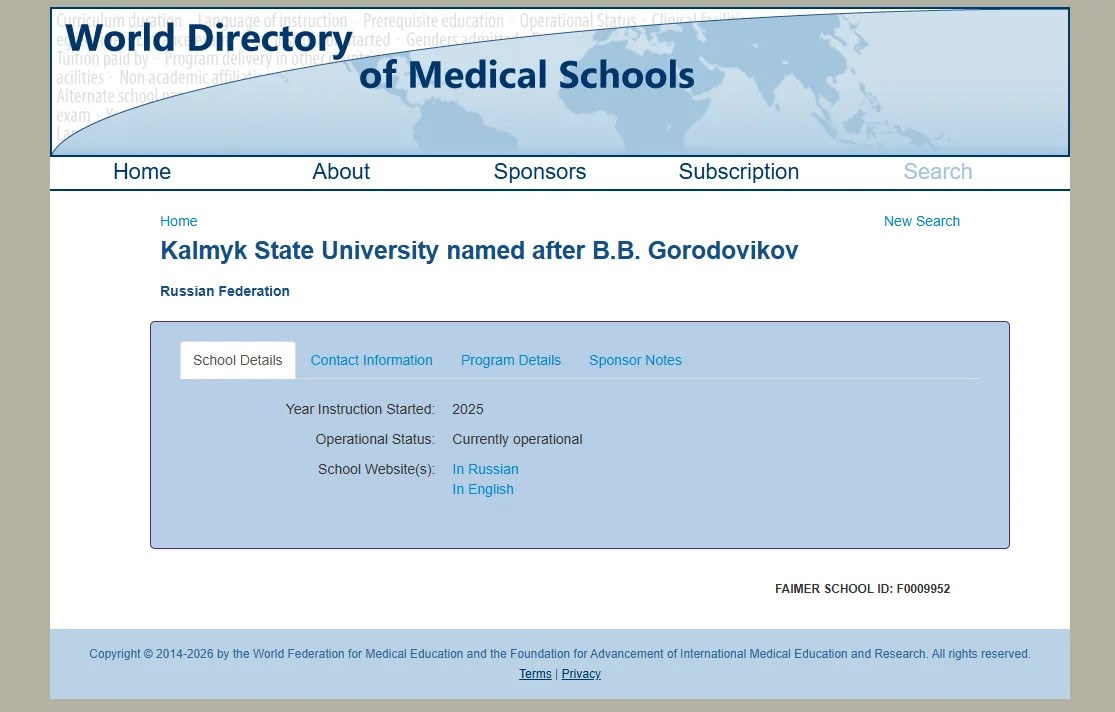Open the school website In Russian
The width and height of the screenshot is (1115, 712).
pyautogui.click(x=485, y=469)
